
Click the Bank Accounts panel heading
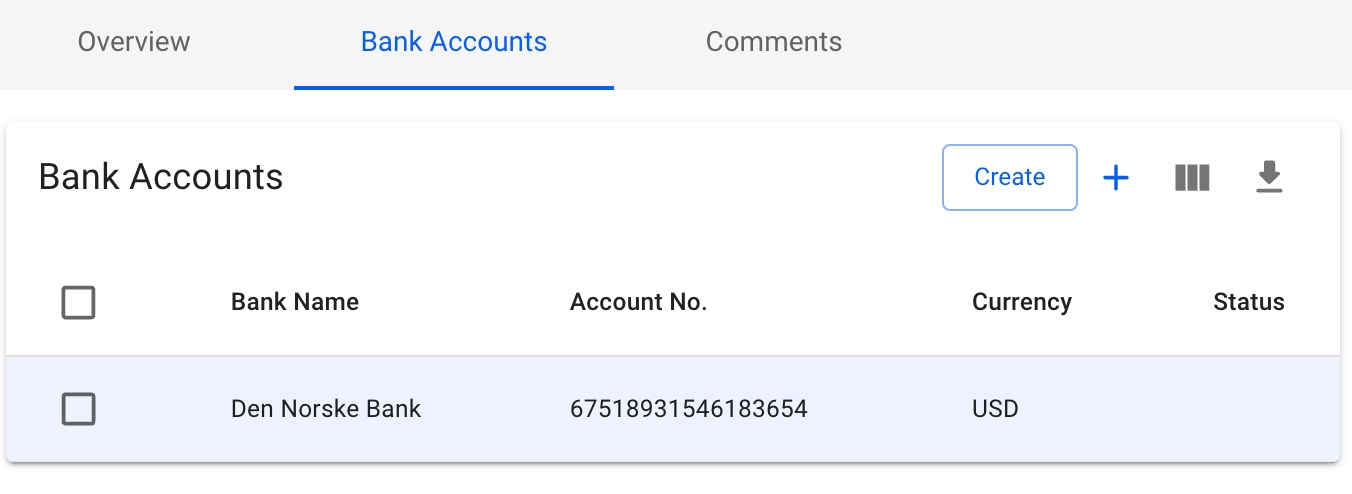161,177
